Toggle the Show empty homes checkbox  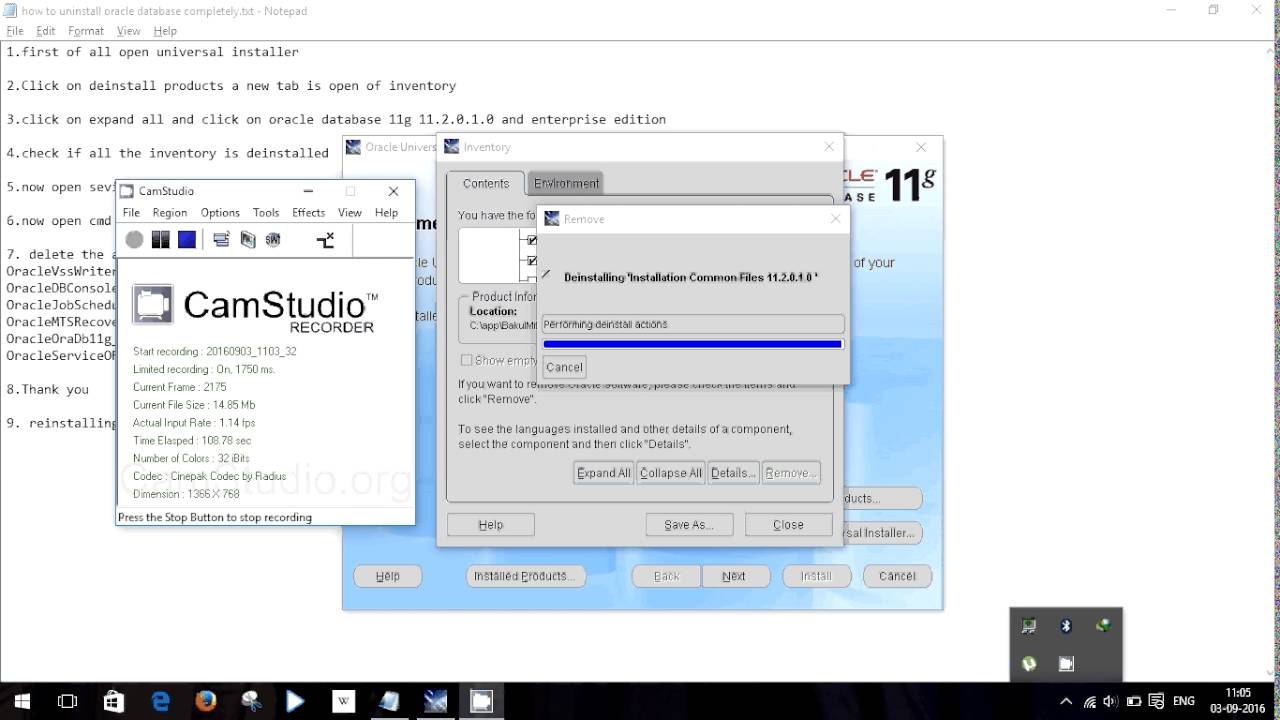tap(466, 360)
